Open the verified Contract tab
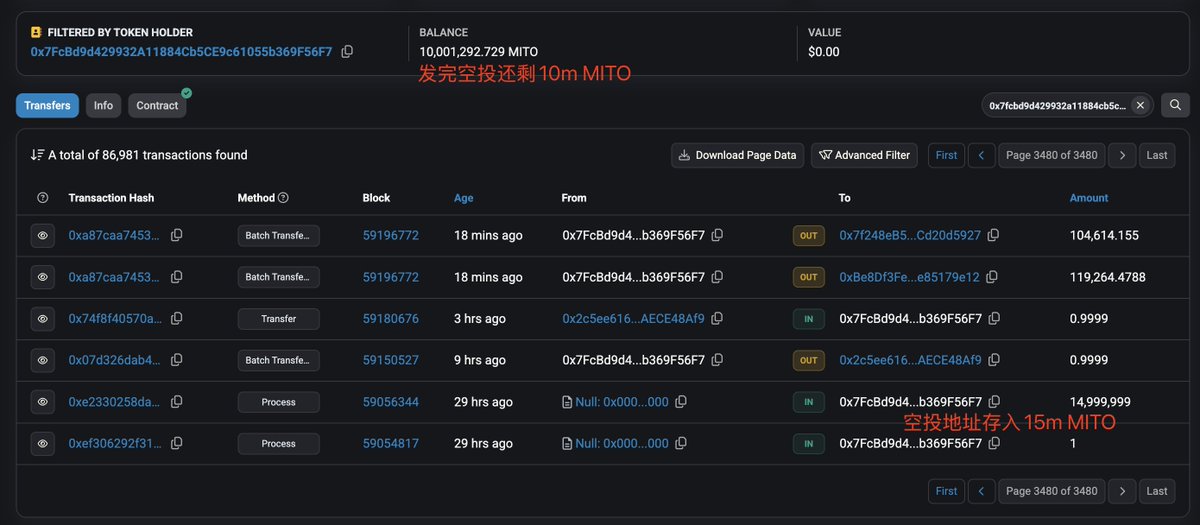Image resolution: width=1200 pixels, height=525 pixels. pos(157,105)
